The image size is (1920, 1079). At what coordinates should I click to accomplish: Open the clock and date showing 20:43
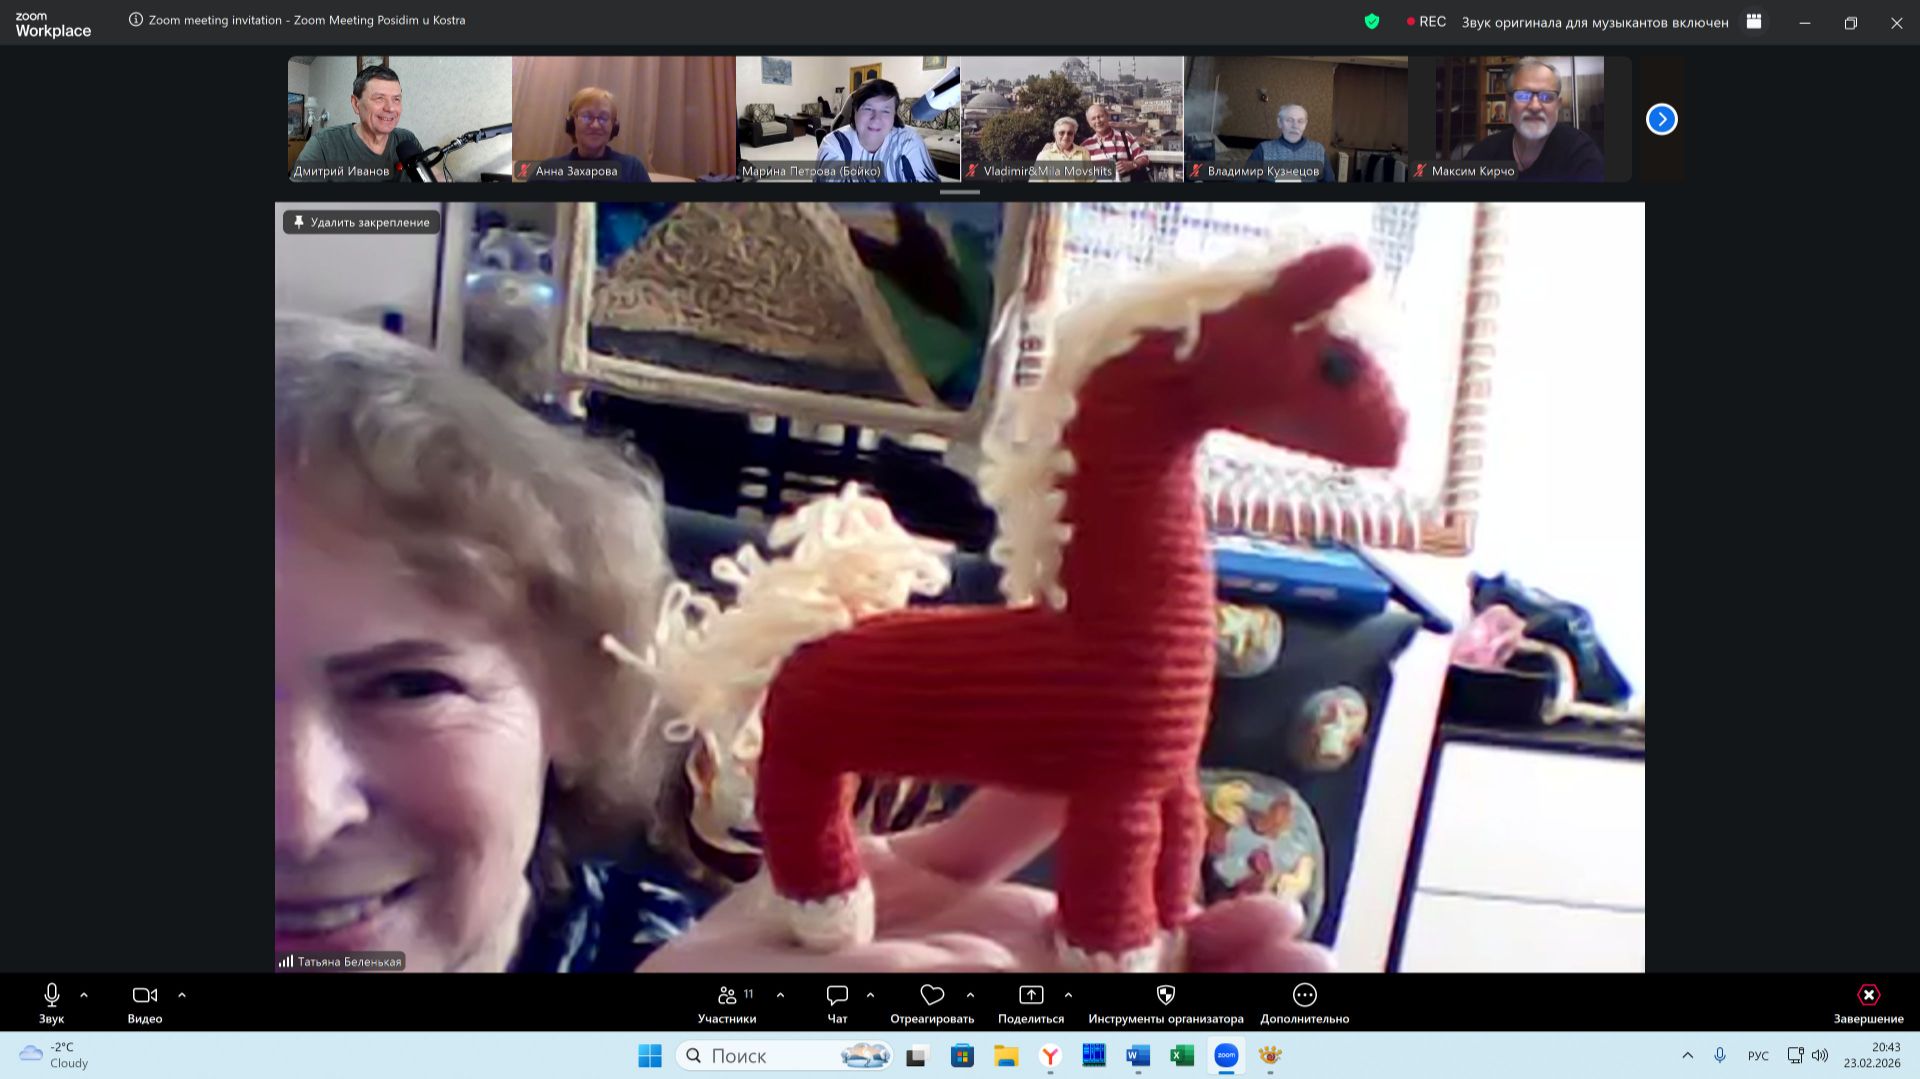1872,1055
